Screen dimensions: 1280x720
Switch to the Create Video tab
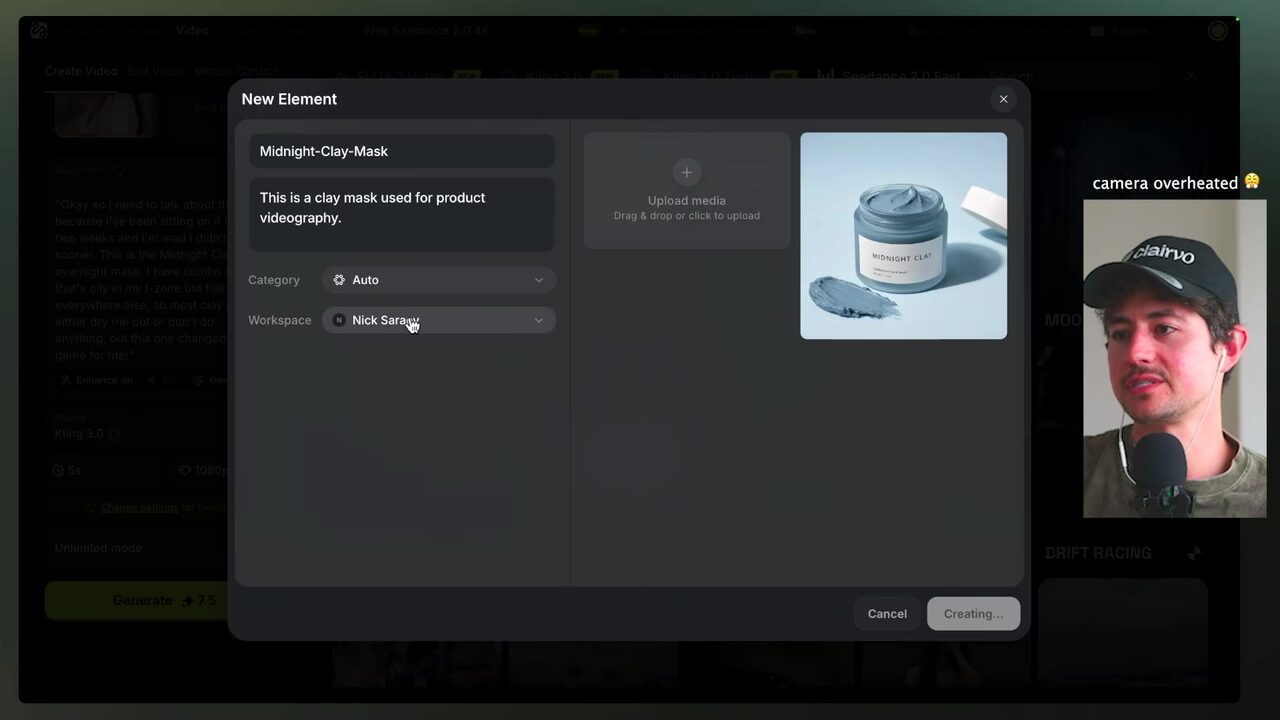click(x=81, y=72)
